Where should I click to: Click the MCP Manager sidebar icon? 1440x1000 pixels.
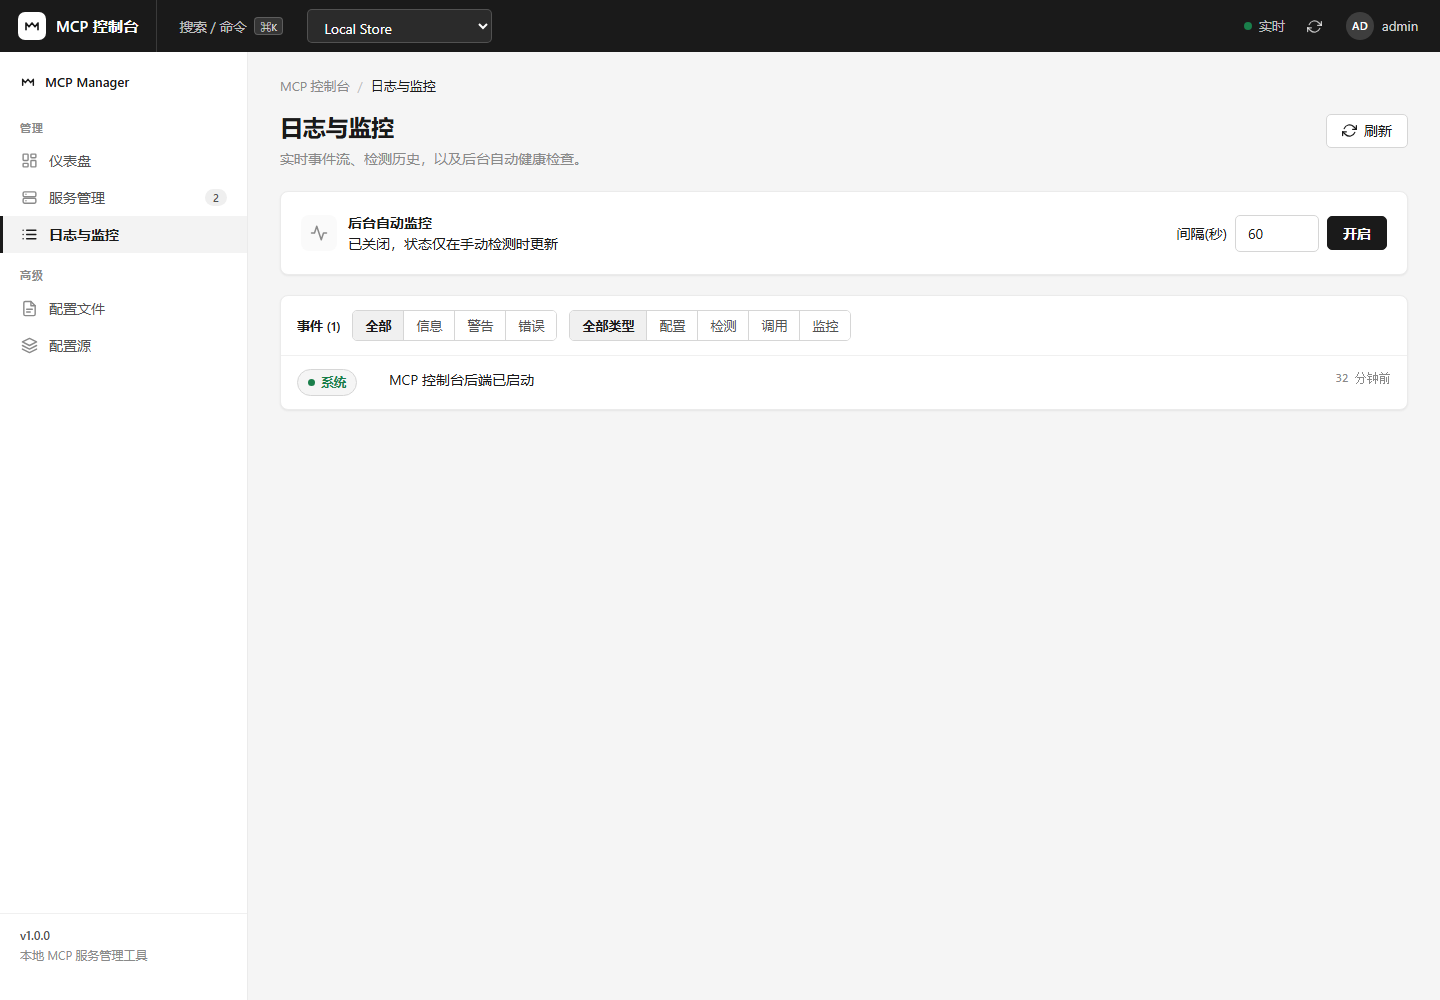[x=28, y=82]
